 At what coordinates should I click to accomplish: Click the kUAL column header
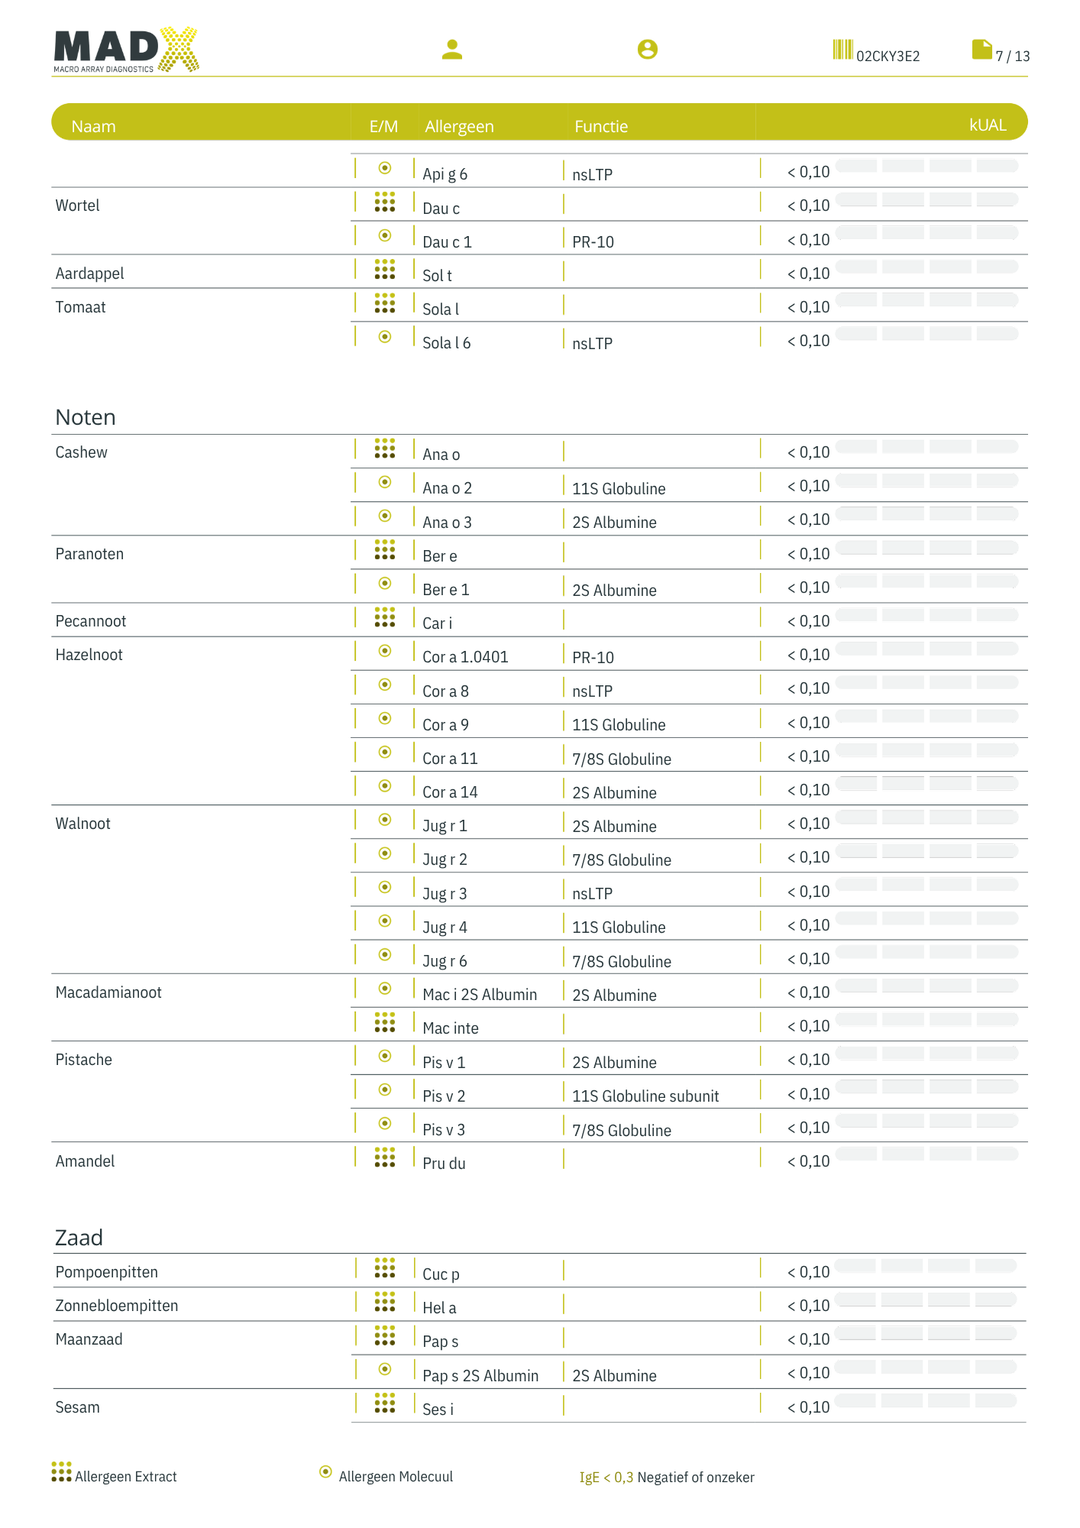click(x=987, y=125)
